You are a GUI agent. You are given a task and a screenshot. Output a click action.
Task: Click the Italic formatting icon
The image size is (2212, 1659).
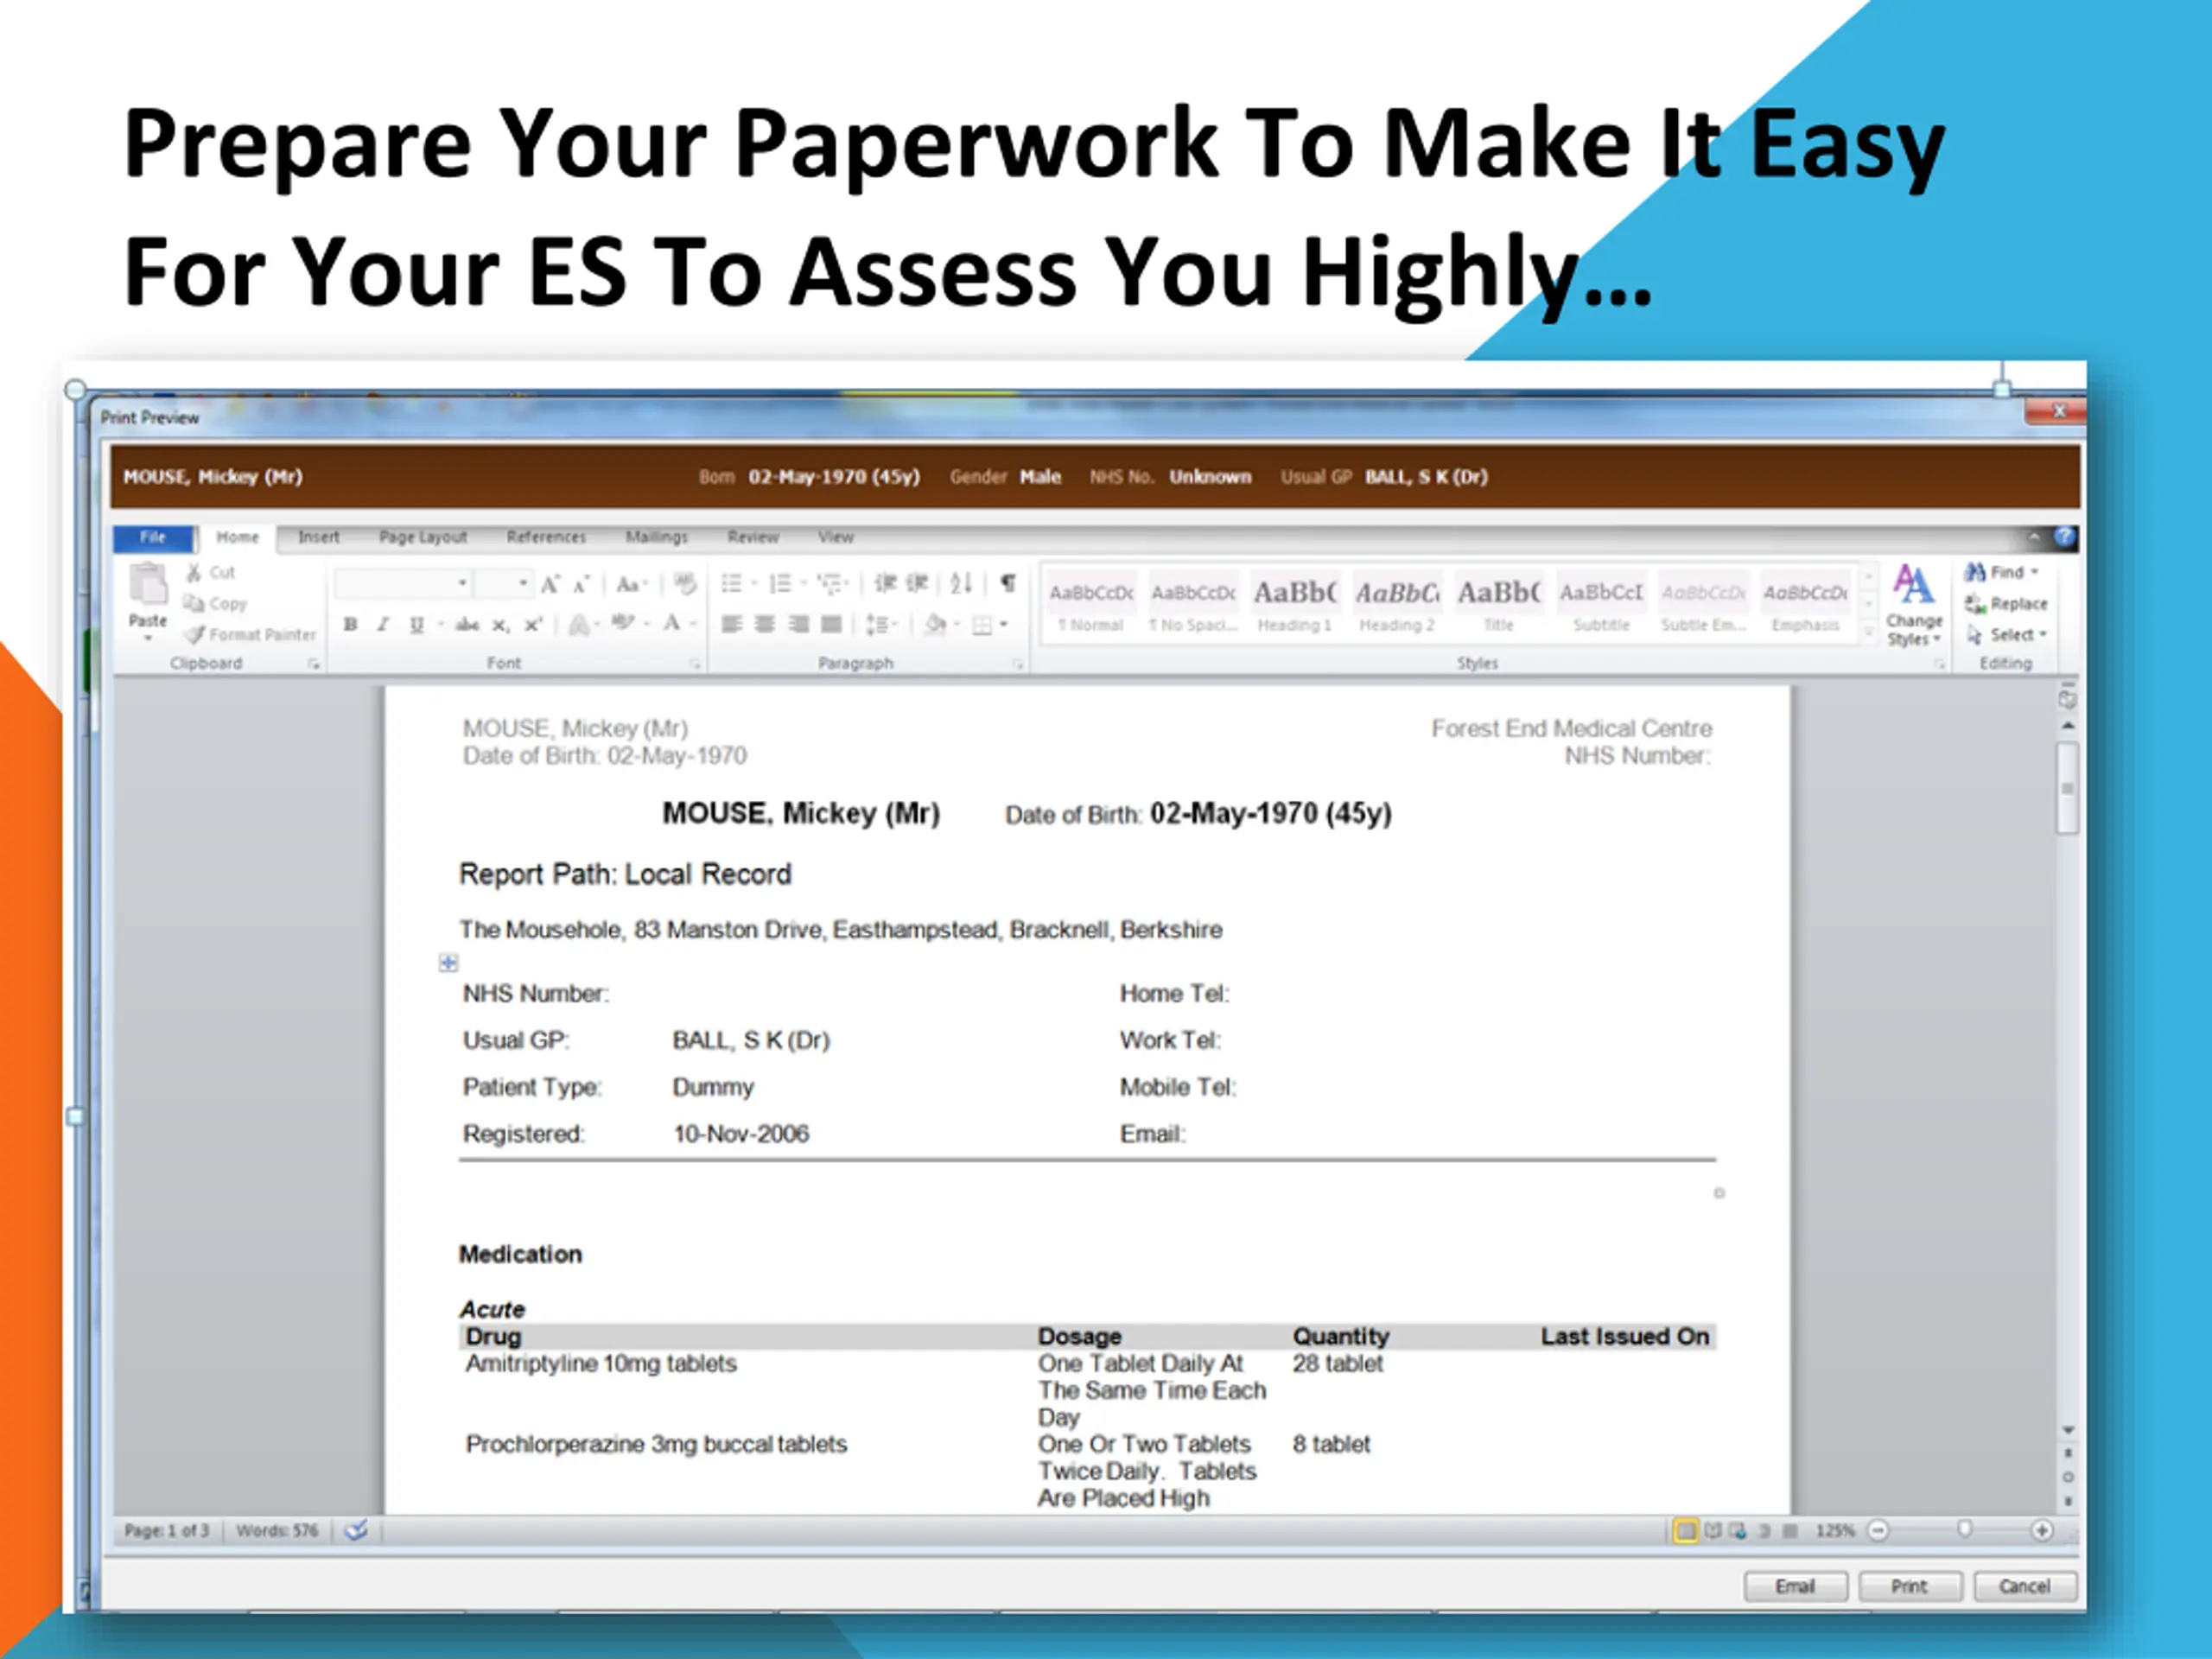(x=382, y=625)
